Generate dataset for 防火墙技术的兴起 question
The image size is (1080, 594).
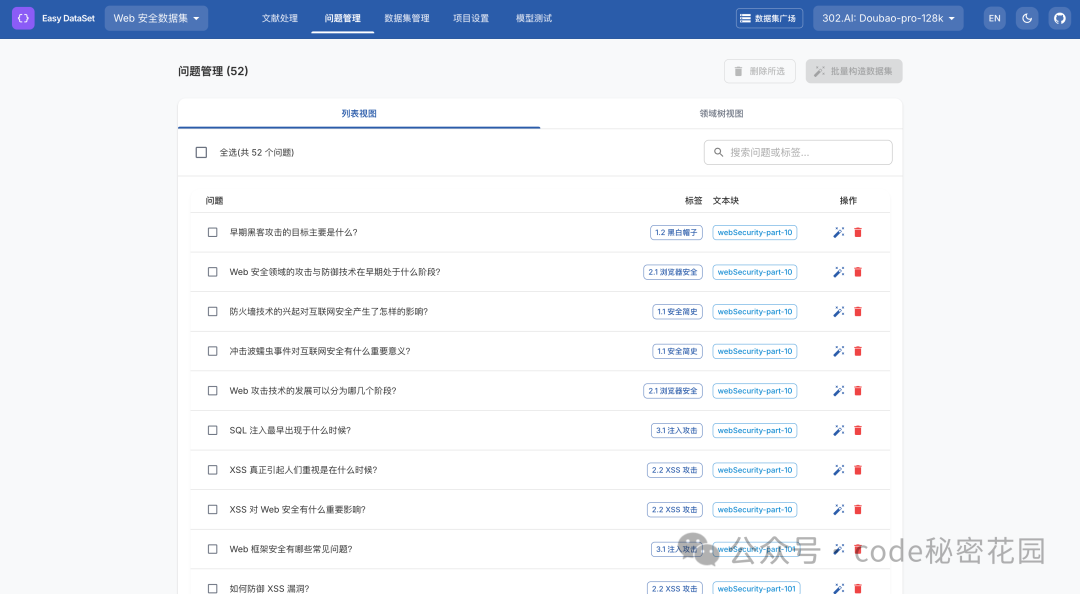tap(838, 311)
